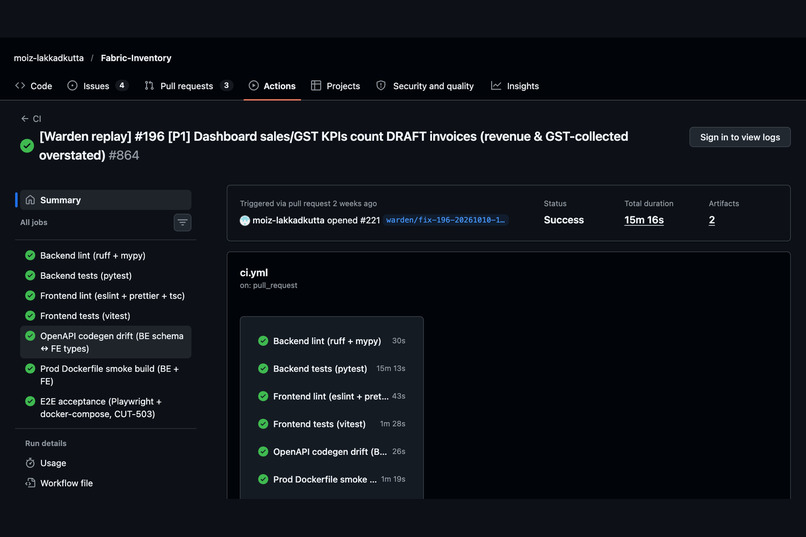The height and width of the screenshot is (537, 806).
Task: Click the Insights graph icon
Action: click(496, 85)
